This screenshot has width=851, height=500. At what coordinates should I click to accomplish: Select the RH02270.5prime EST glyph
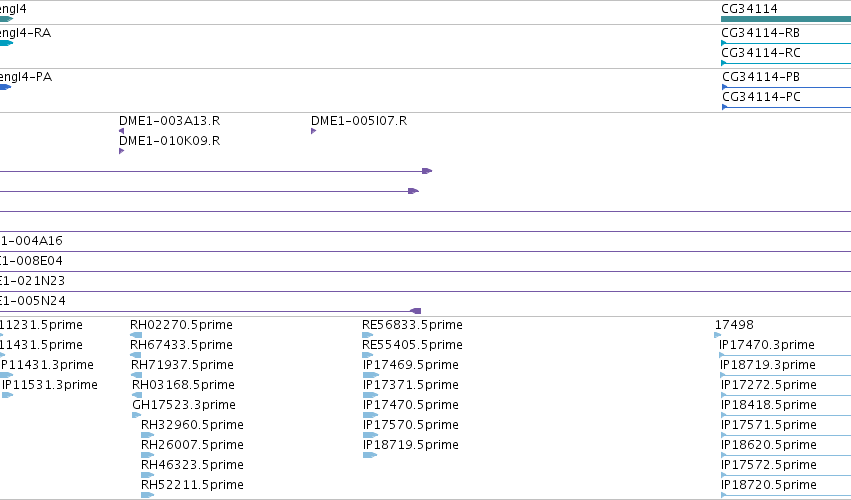[x=136, y=335]
